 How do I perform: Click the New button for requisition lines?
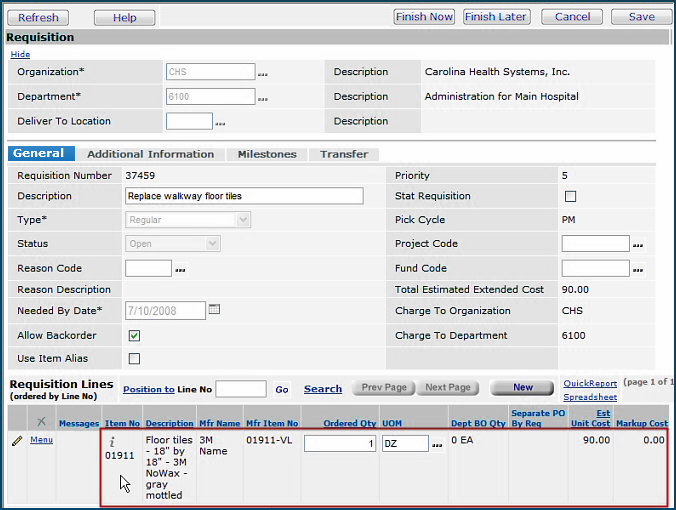(x=522, y=388)
